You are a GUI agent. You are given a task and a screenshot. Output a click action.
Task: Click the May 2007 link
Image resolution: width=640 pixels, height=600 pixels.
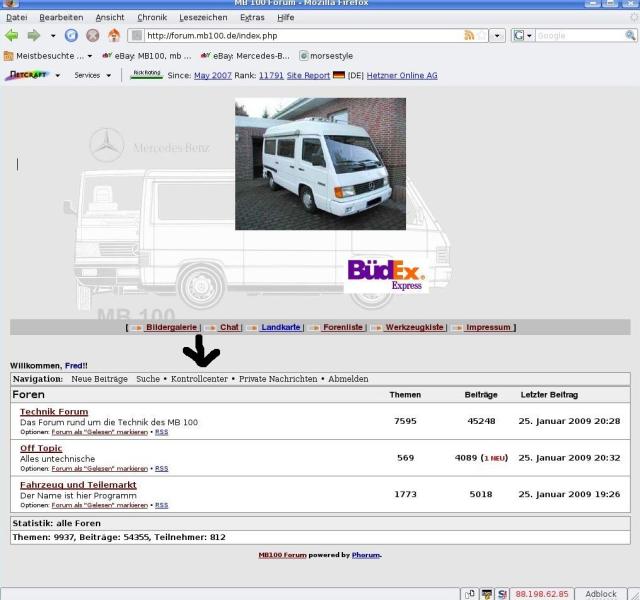[x=213, y=76]
